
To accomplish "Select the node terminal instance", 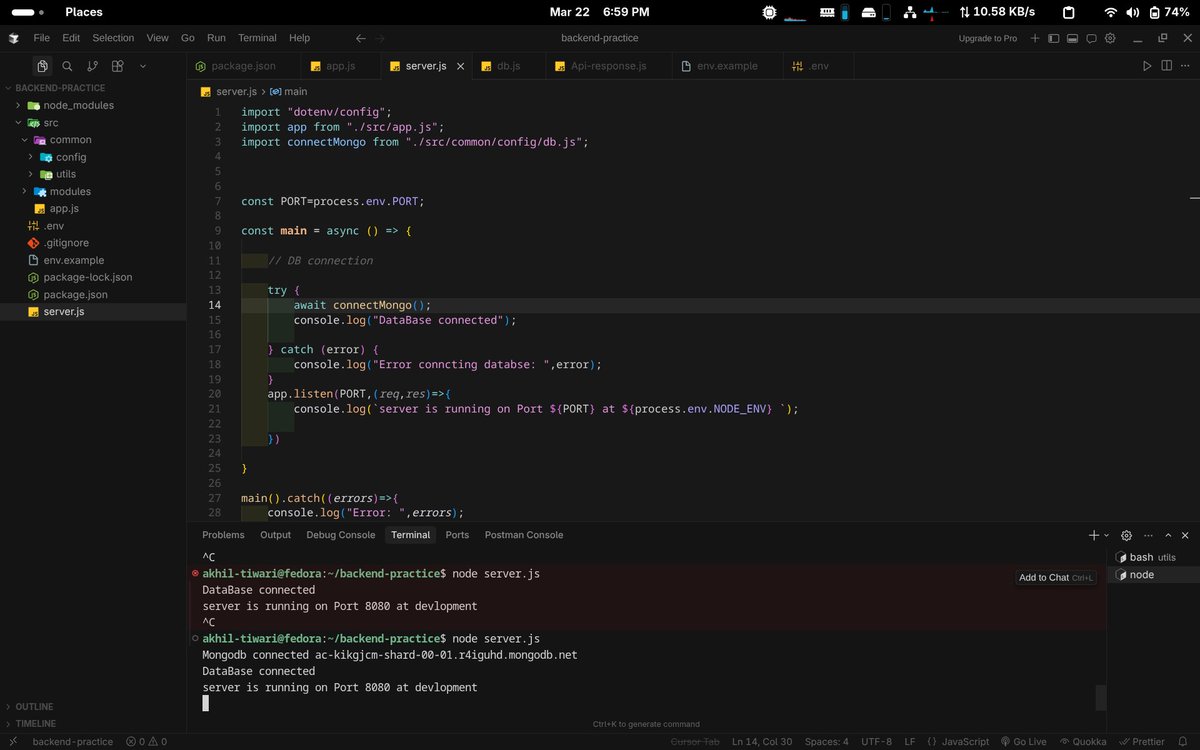I will (x=1154, y=575).
